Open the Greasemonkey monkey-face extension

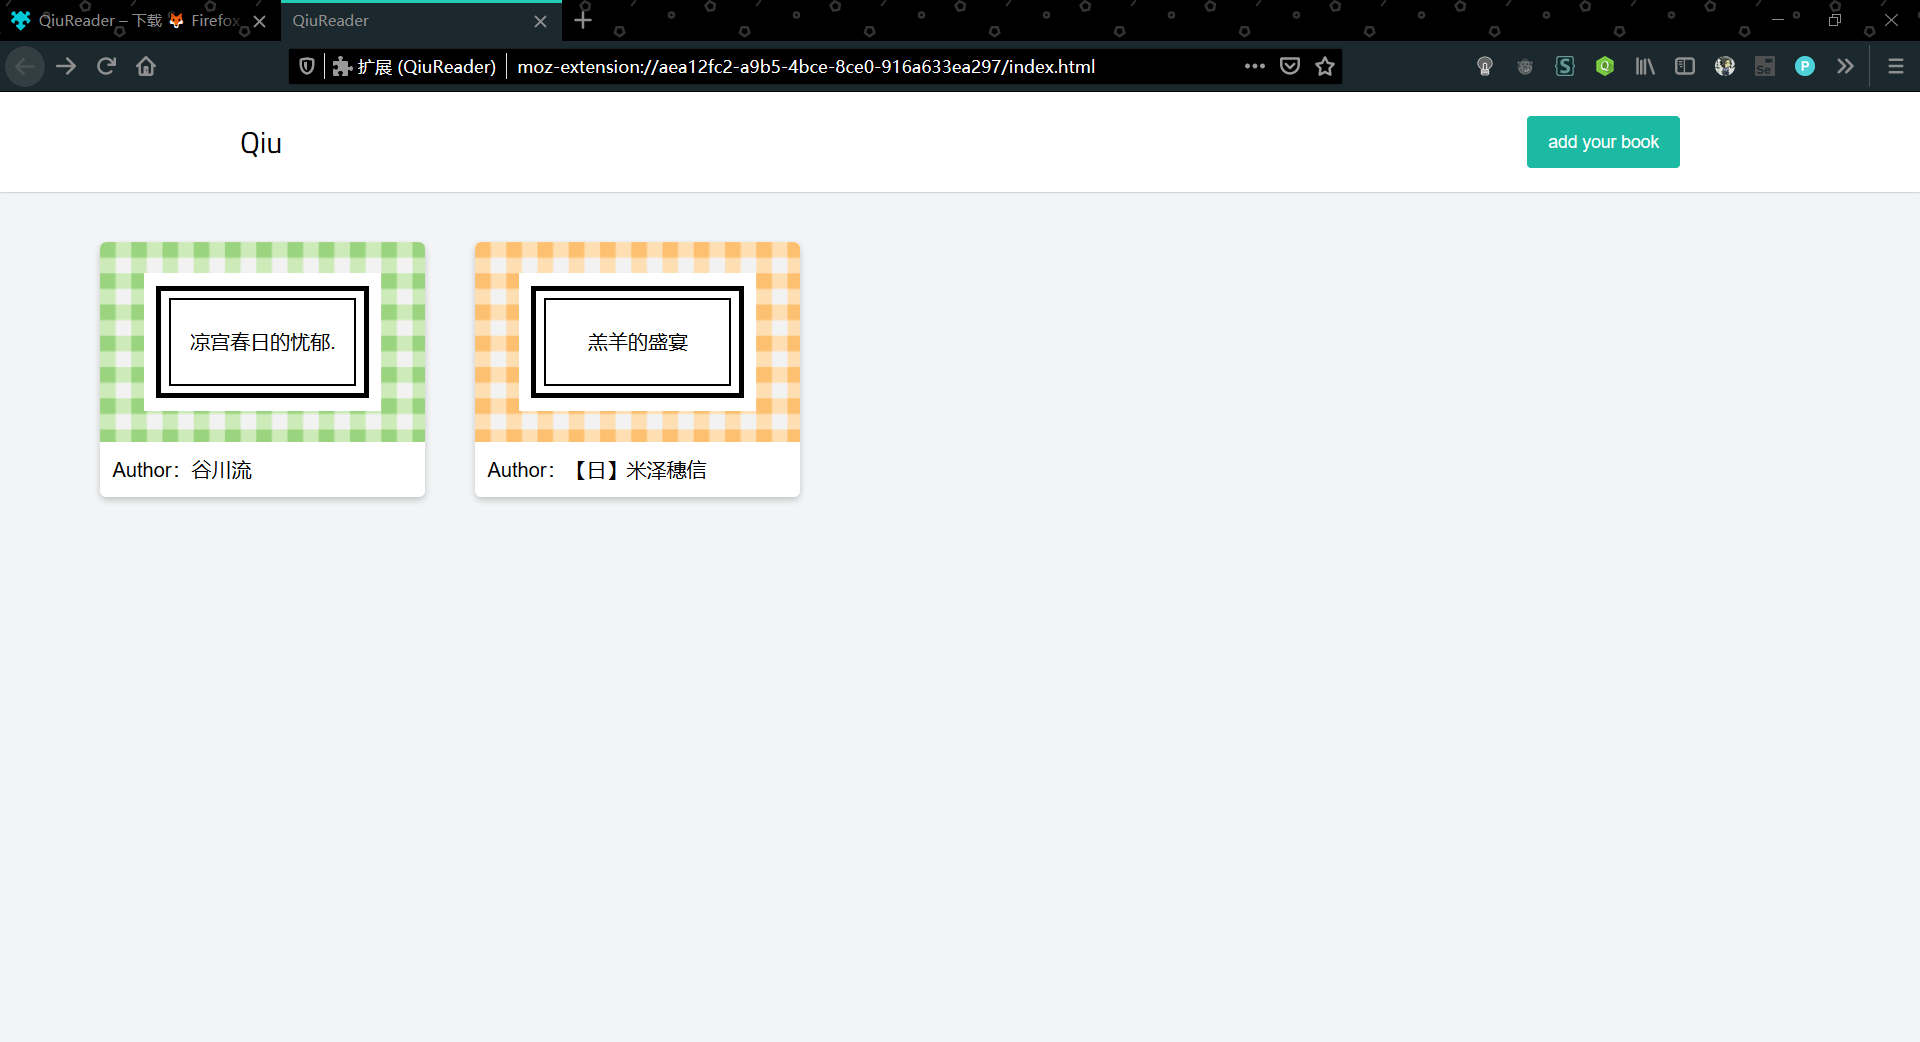click(x=1525, y=67)
